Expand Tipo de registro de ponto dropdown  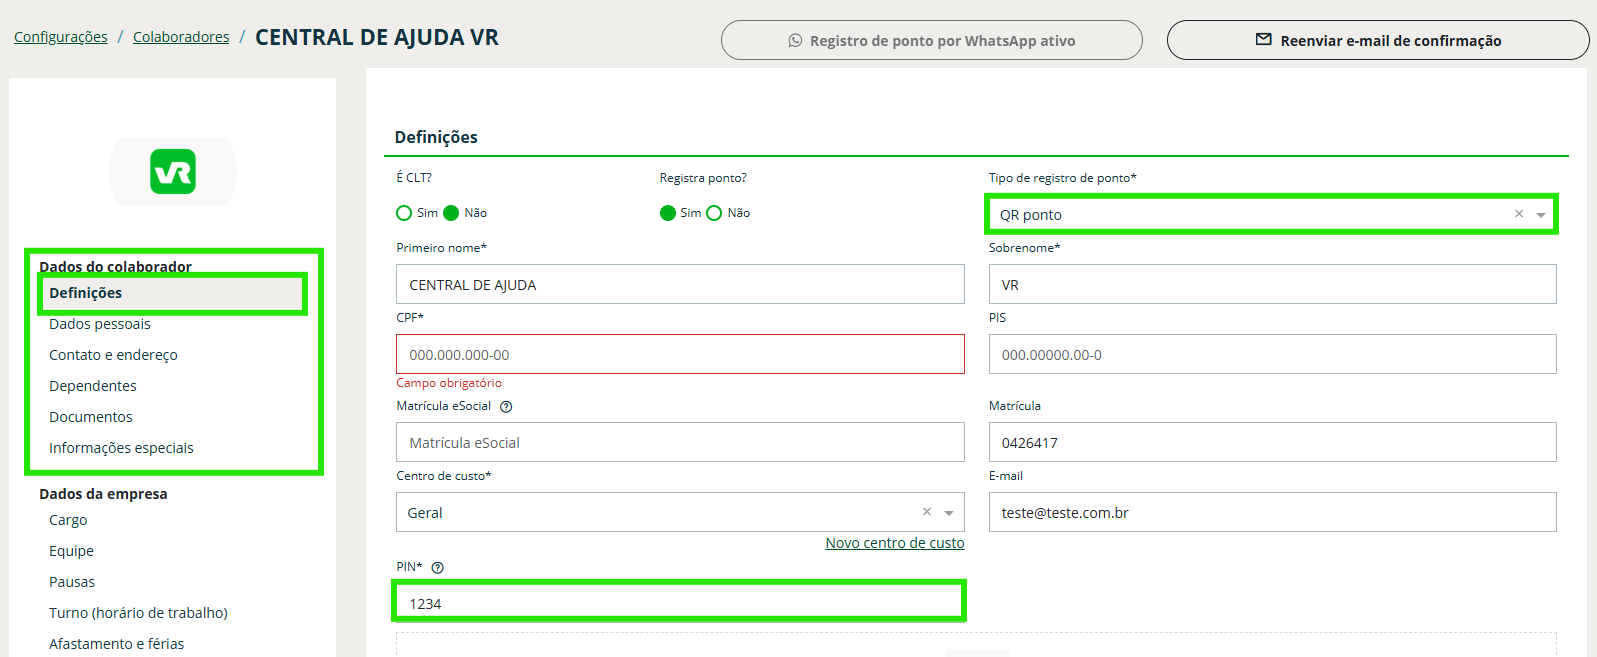(x=1541, y=215)
